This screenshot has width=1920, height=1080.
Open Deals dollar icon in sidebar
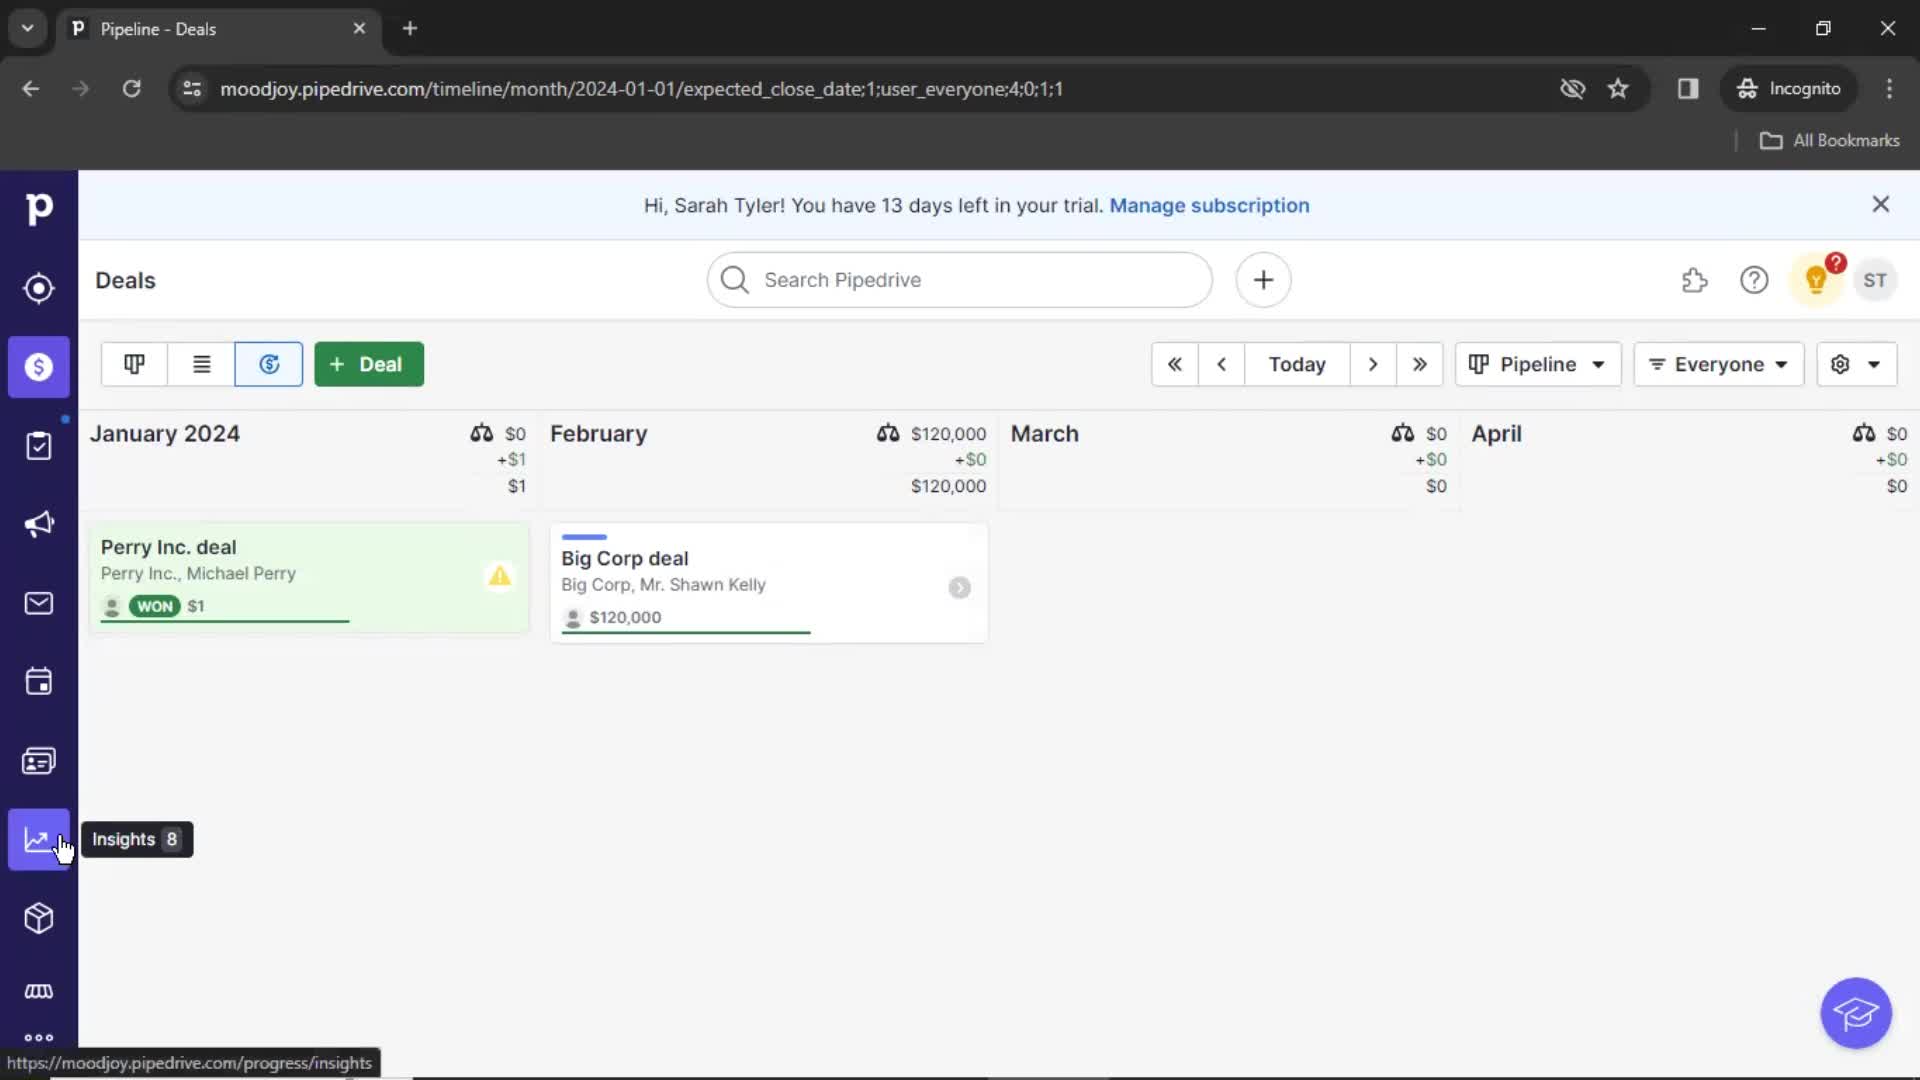[39, 367]
